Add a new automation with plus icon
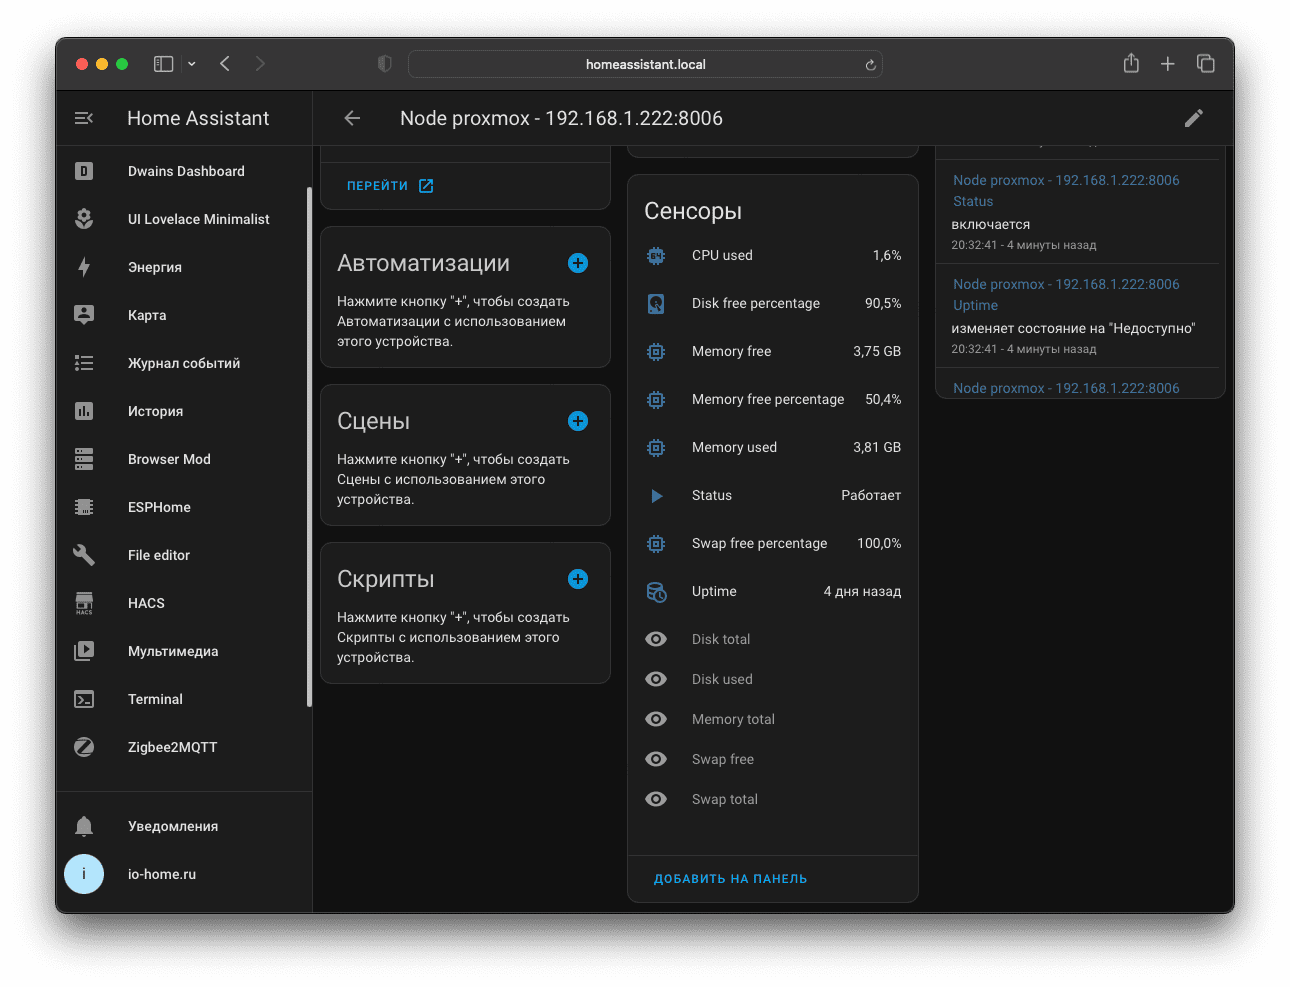 [578, 263]
